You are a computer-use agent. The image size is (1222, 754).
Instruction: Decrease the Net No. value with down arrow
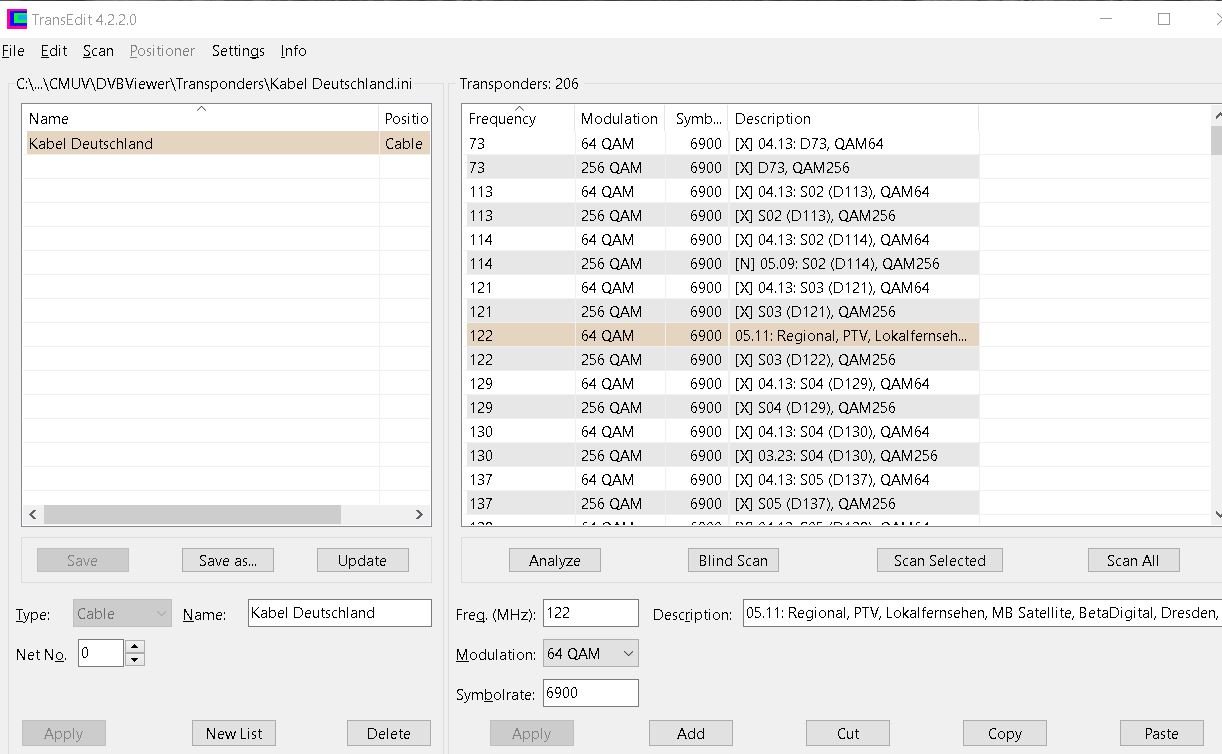tap(135, 660)
